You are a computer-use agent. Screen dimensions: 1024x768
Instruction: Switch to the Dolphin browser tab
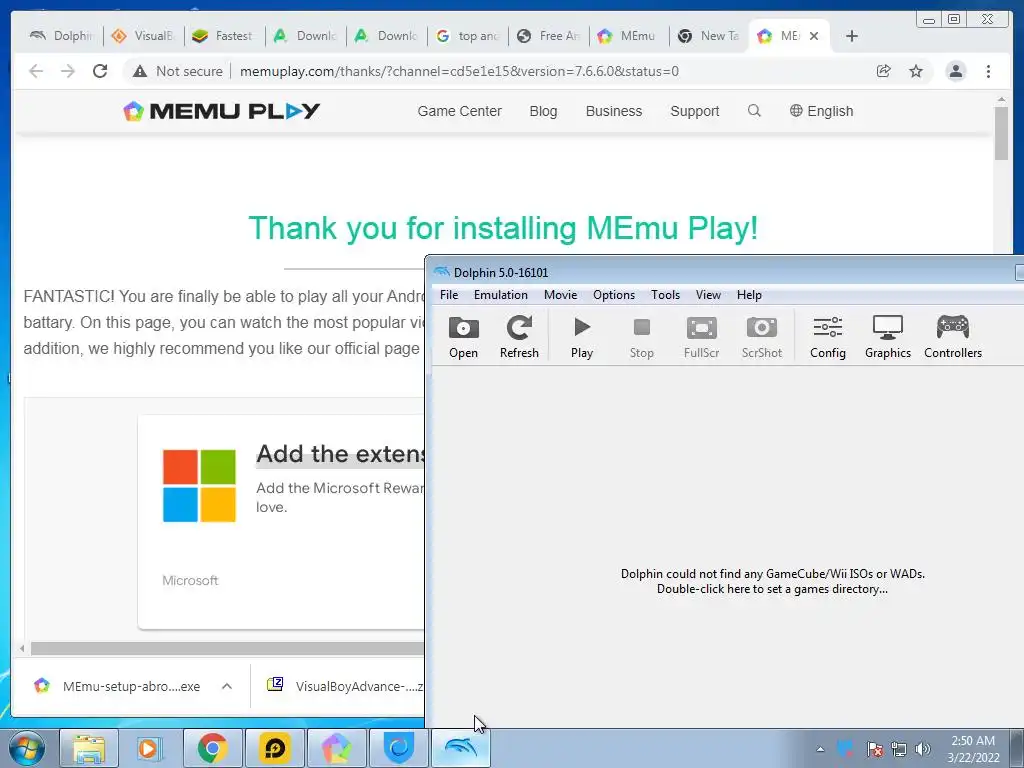[63, 36]
